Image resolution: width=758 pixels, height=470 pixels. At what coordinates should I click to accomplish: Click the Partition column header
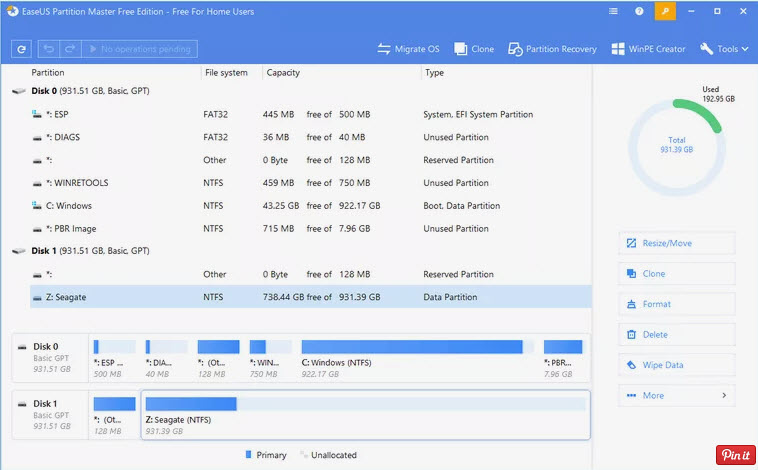click(48, 73)
